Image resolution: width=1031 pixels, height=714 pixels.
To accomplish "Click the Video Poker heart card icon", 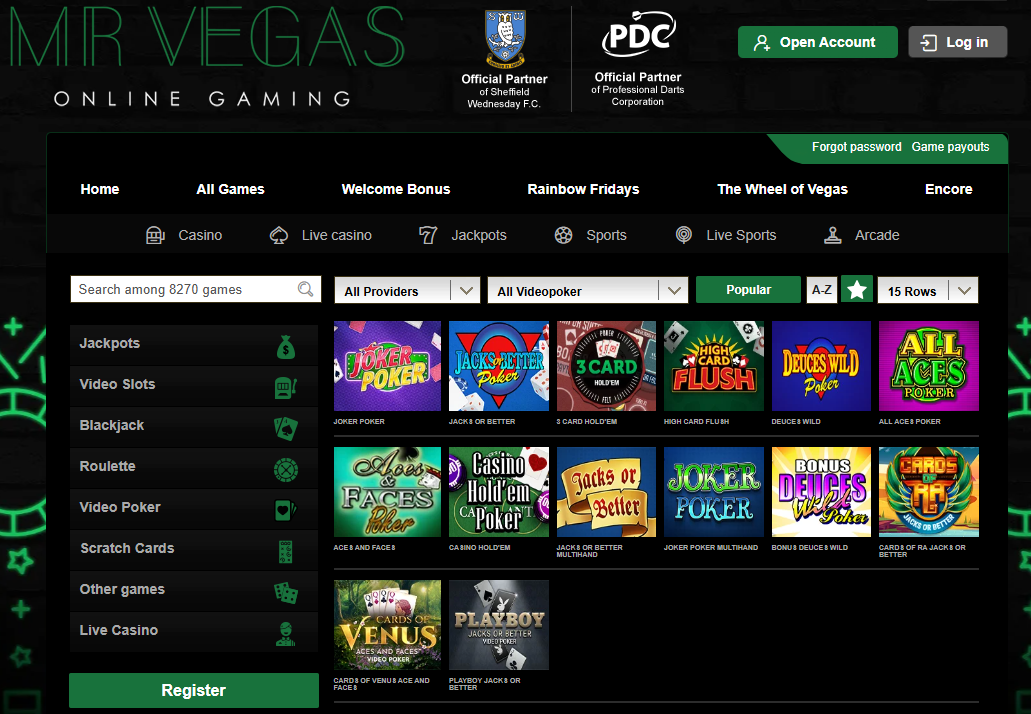I will click(x=285, y=510).
